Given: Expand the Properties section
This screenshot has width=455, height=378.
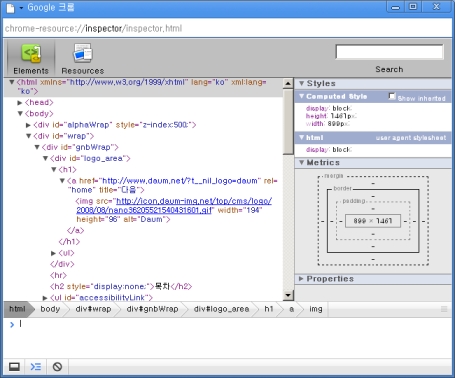Looking at the screenshot, I should tap(301, 279).
